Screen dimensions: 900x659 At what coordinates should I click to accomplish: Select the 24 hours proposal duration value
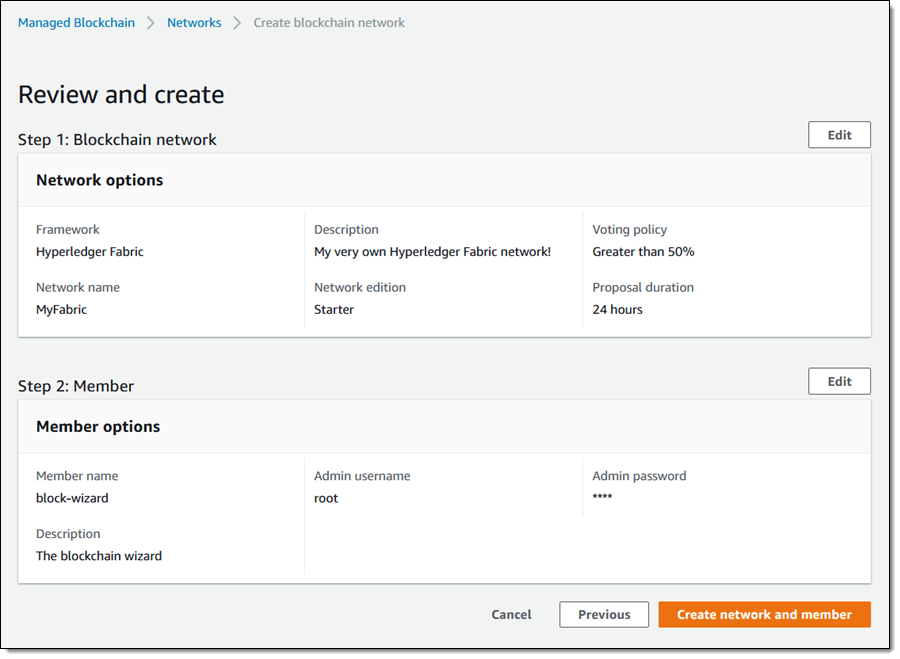coord(617,310)
